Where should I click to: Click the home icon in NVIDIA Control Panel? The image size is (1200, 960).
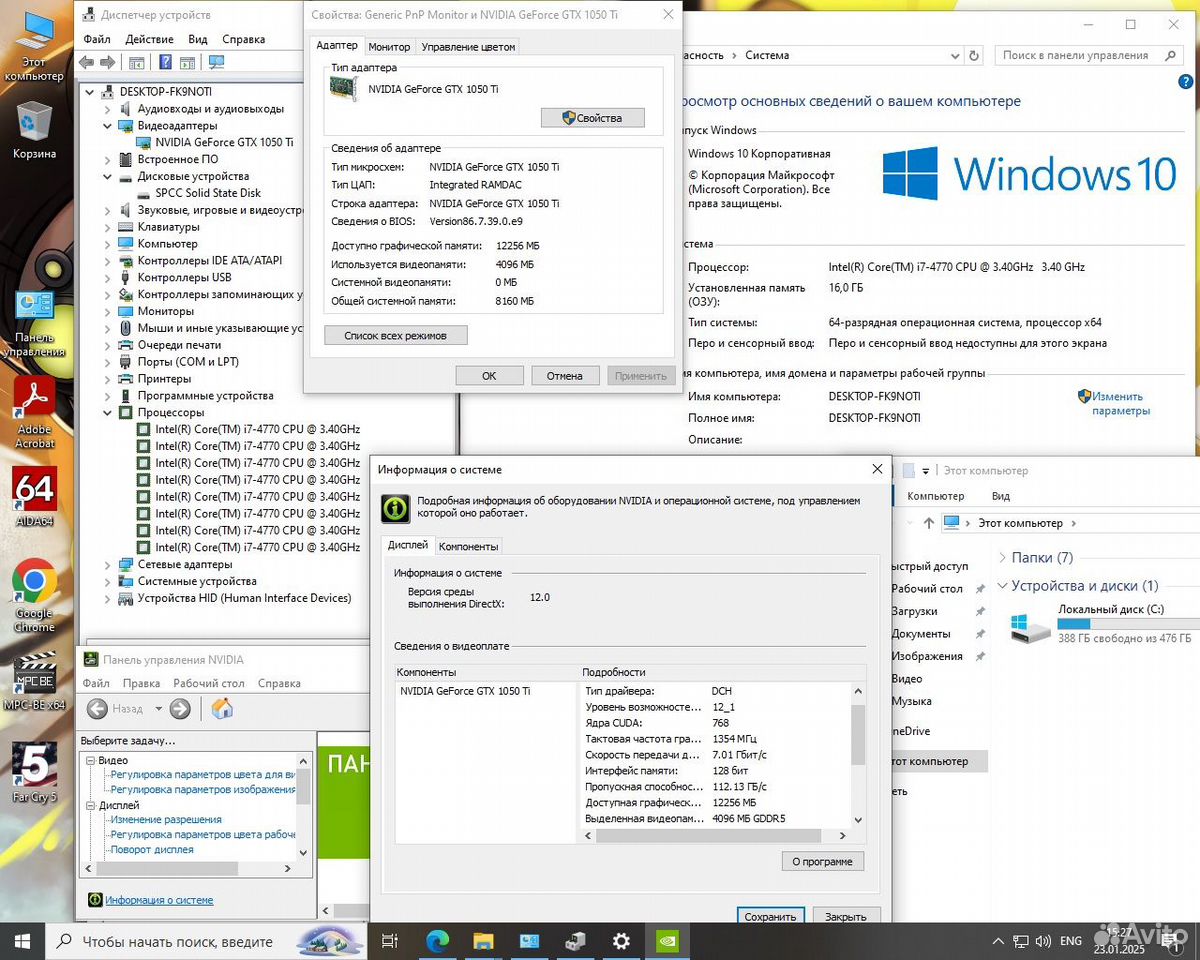pyautogui.click(x=222, y=709)
